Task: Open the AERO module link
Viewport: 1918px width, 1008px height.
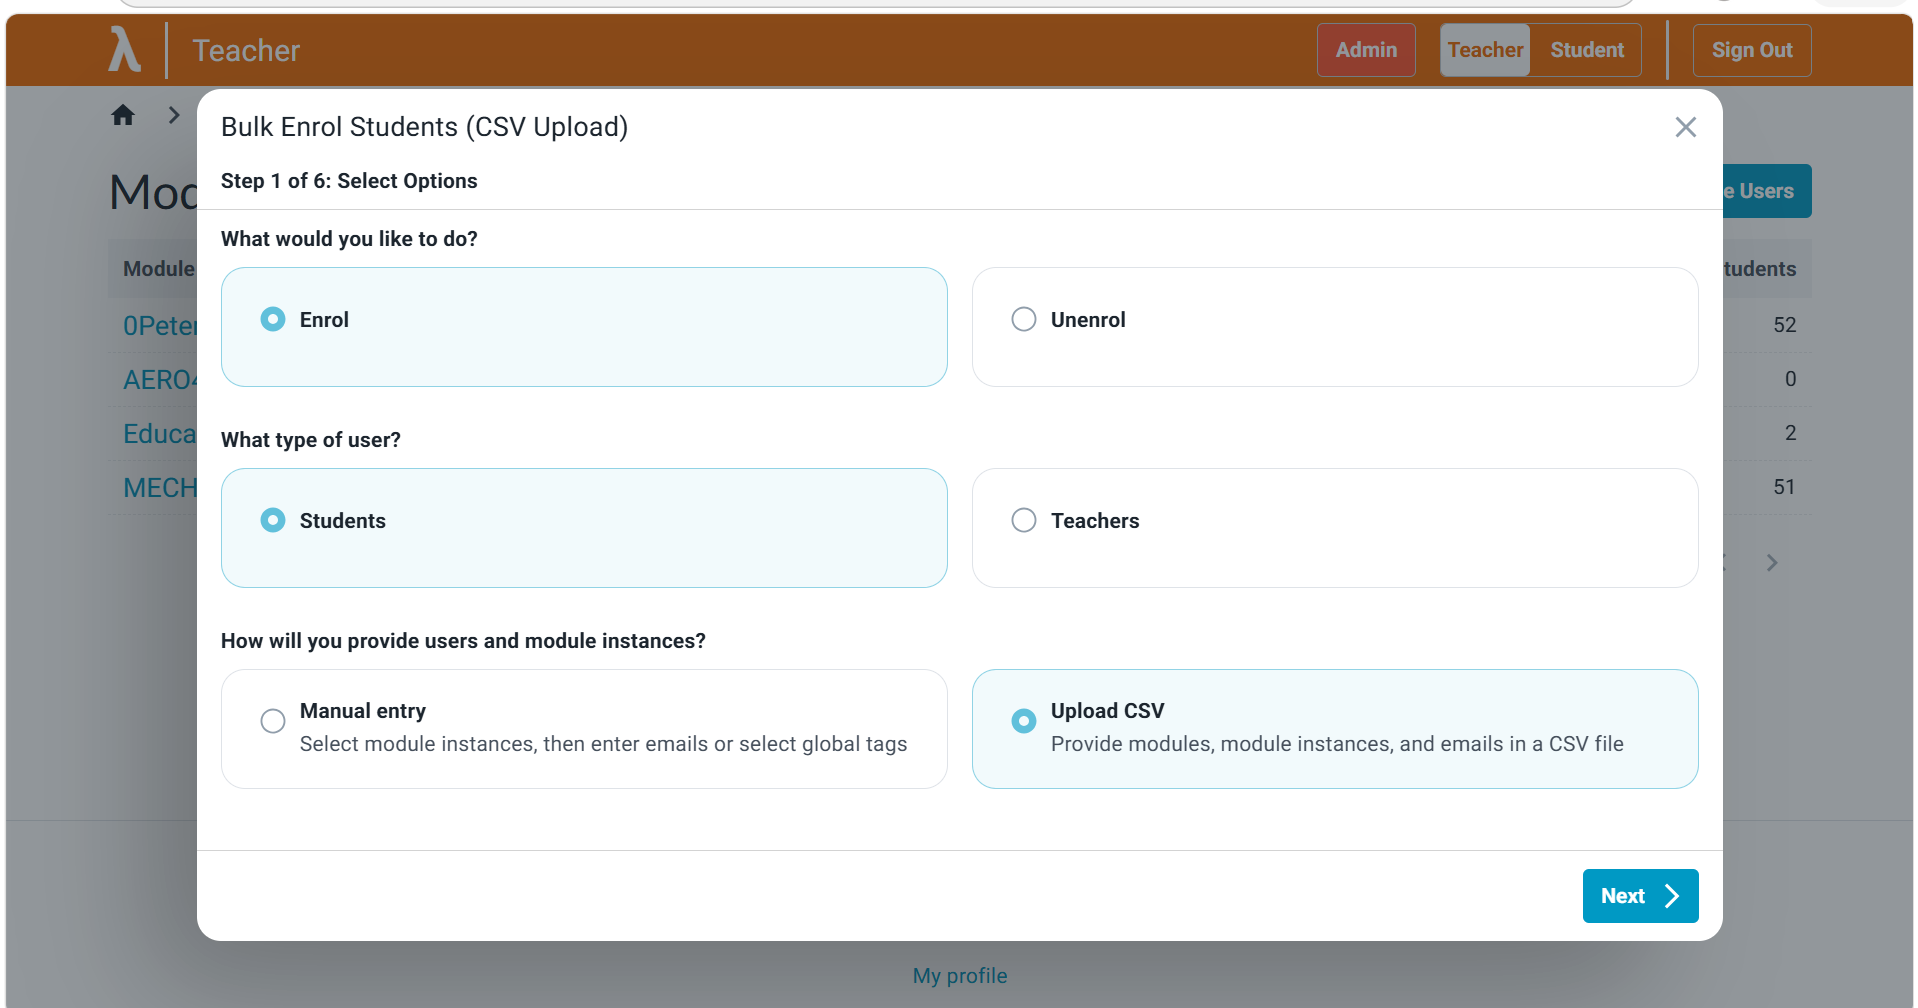Action: (160, 380)
